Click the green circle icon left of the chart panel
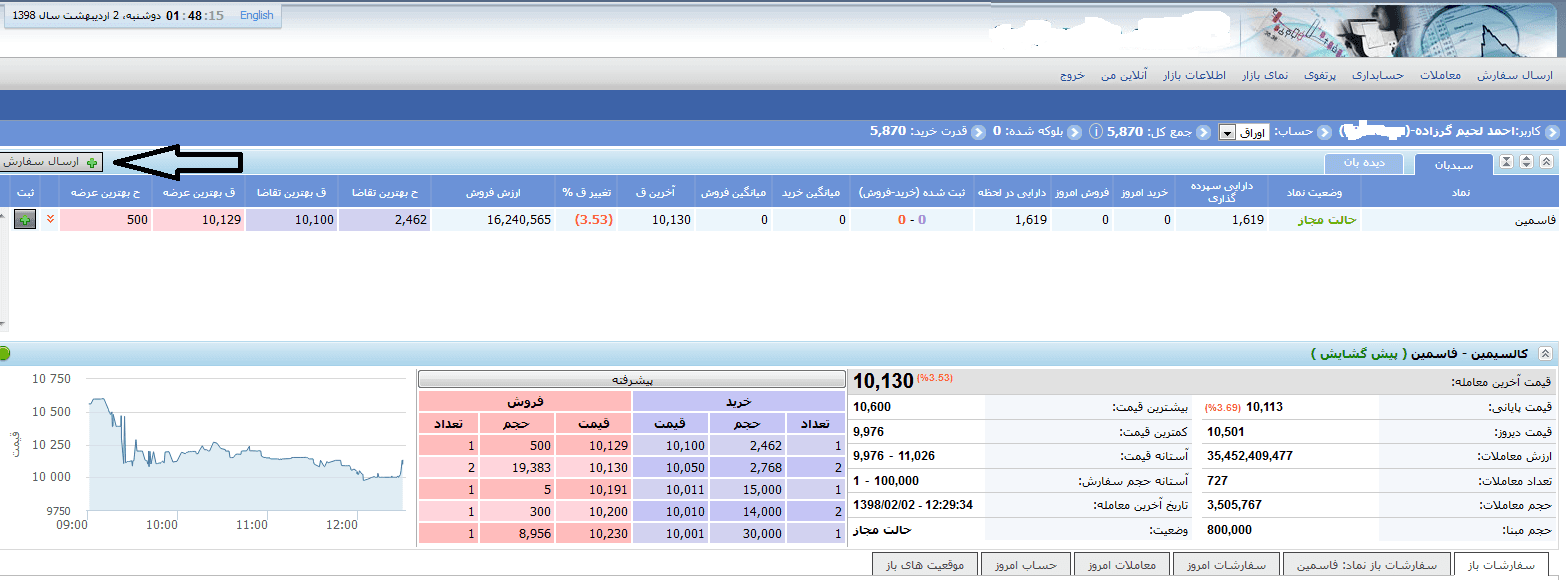Screen dimensions: 1566x580 [x=8, y=355]
